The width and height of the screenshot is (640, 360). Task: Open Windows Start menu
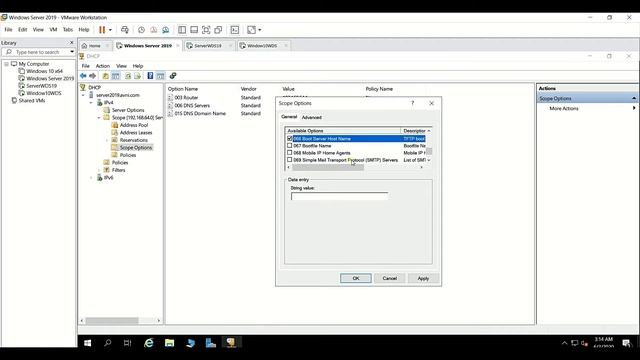click(x=87, y=343)
